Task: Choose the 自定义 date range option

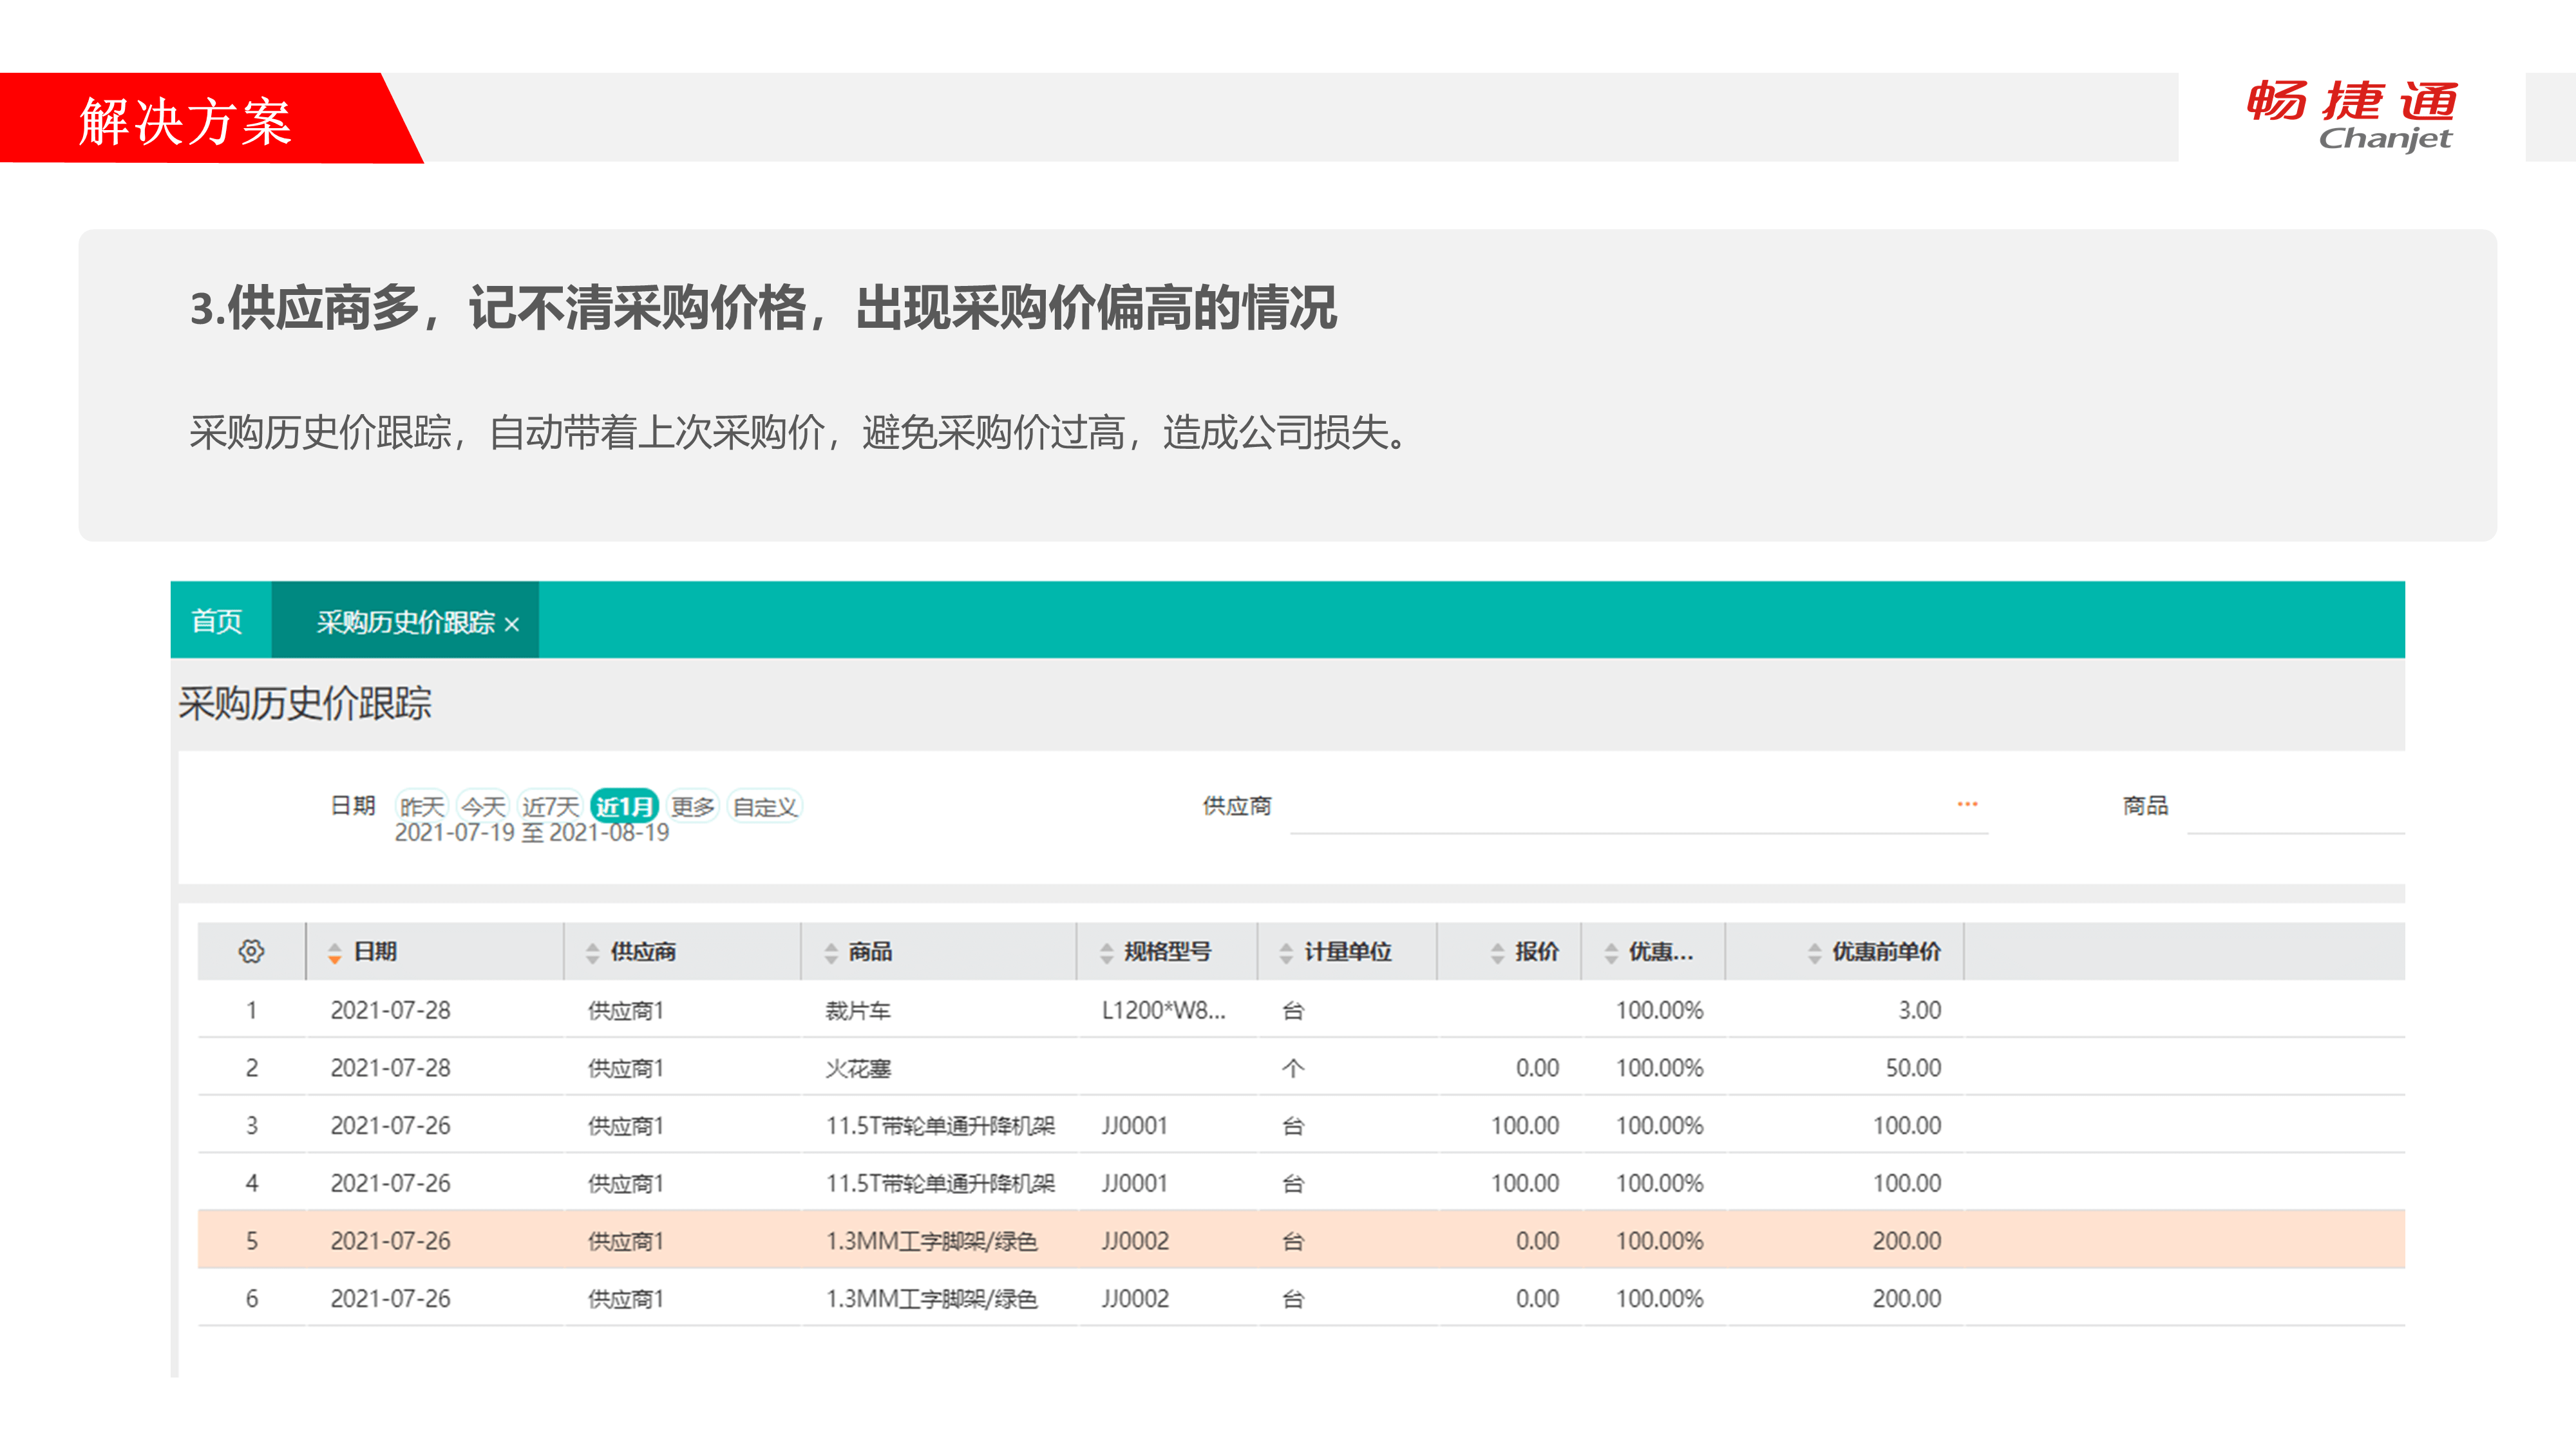Action: 765,806
